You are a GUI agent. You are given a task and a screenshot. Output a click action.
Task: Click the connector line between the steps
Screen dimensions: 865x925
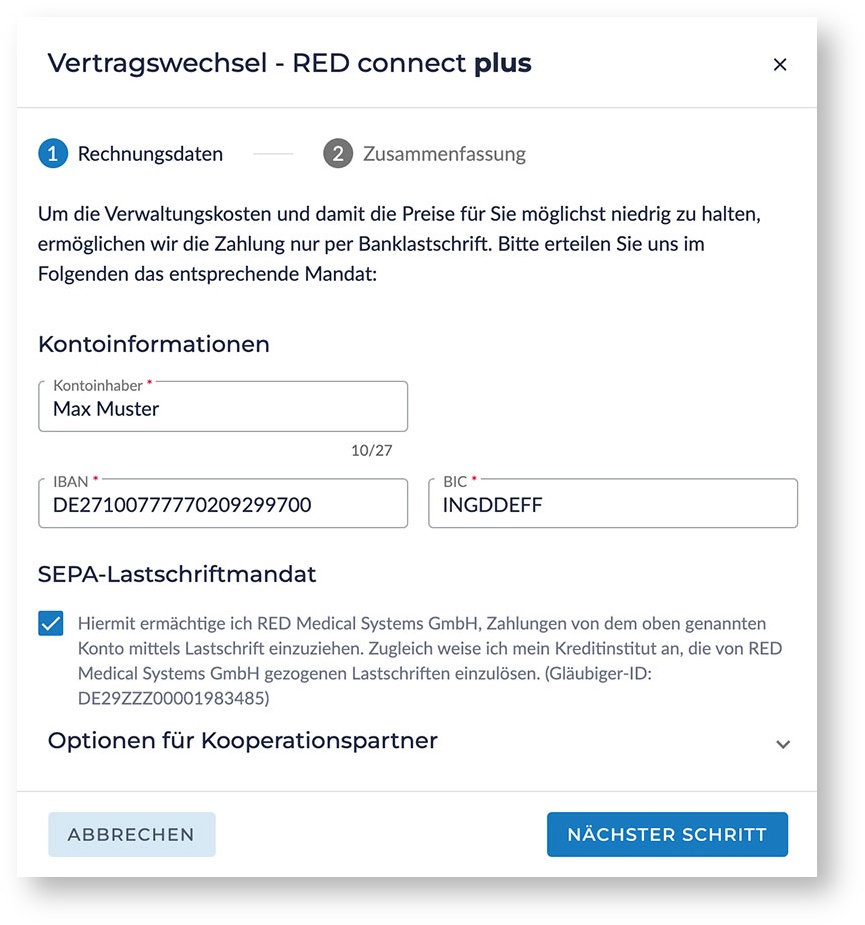pyautogui.click(x=273, y=154)
